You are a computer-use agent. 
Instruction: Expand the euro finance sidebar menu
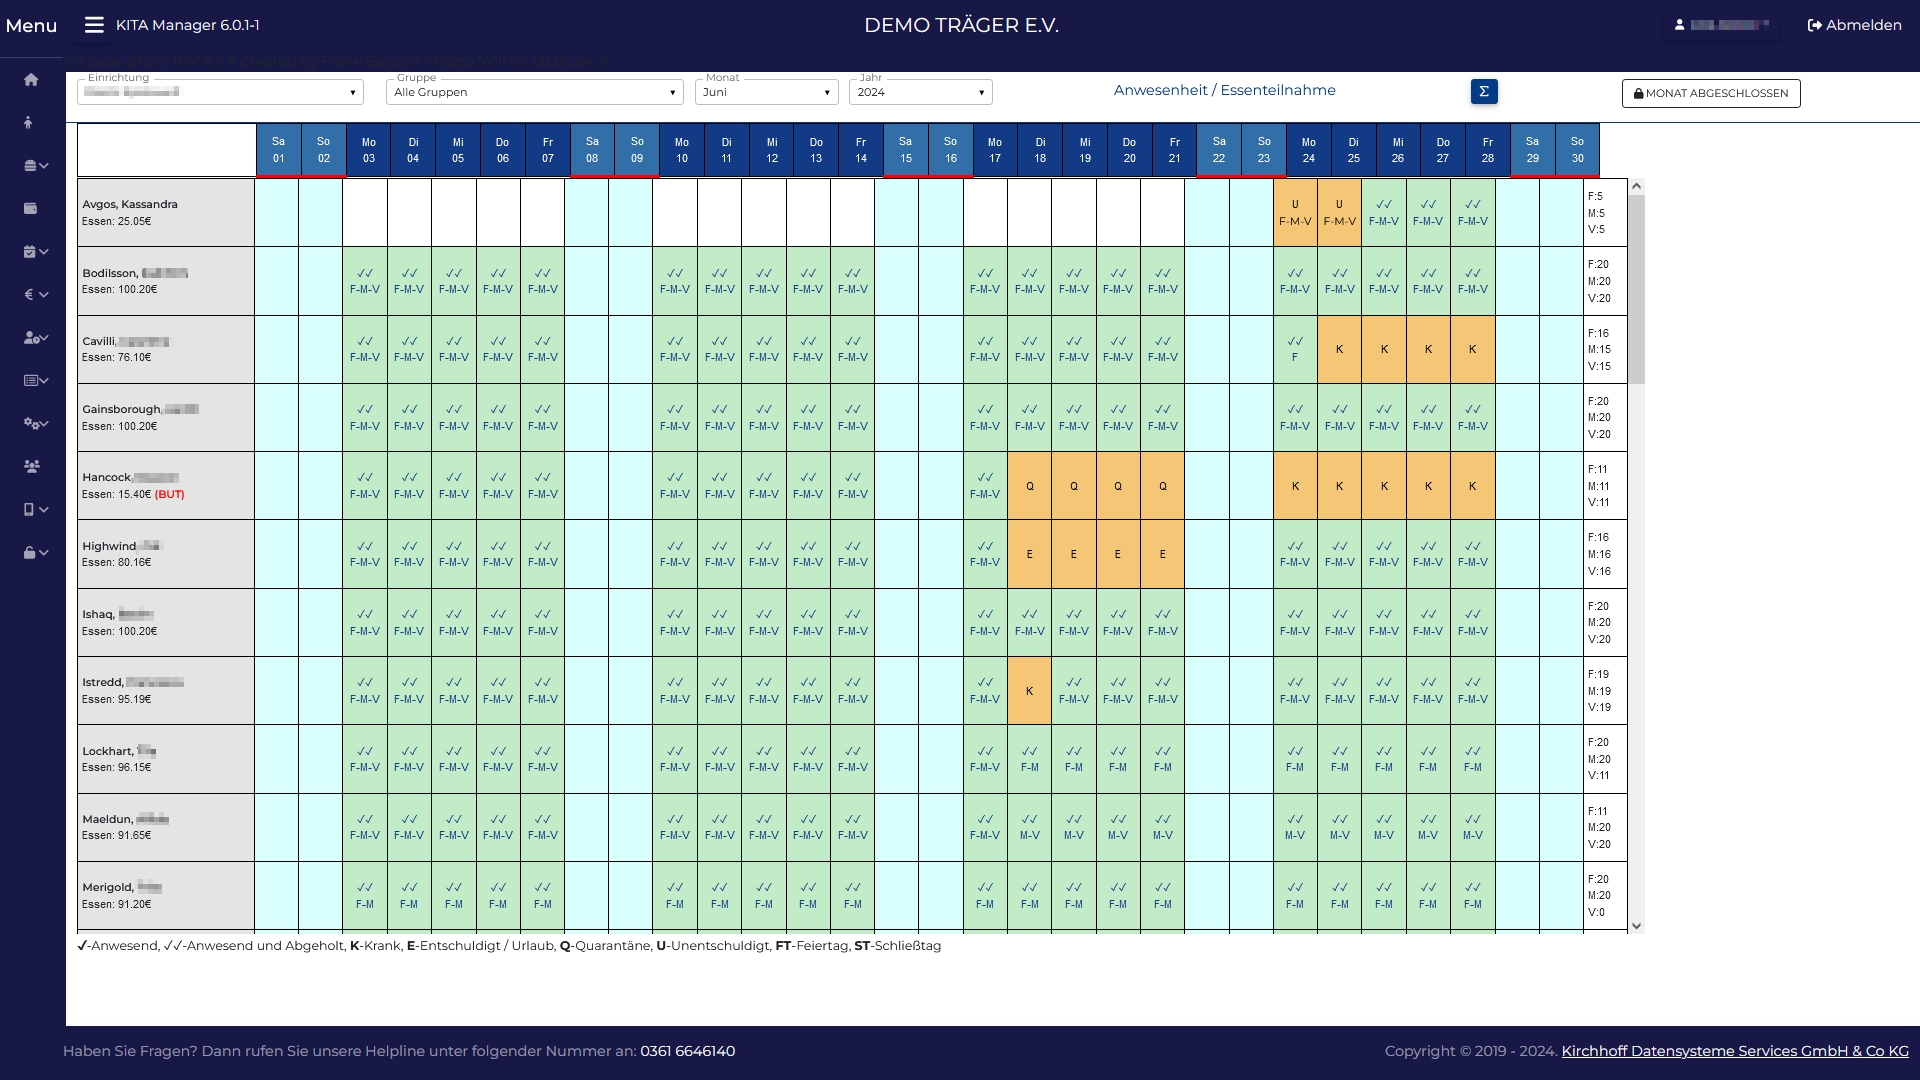(36, 295)
